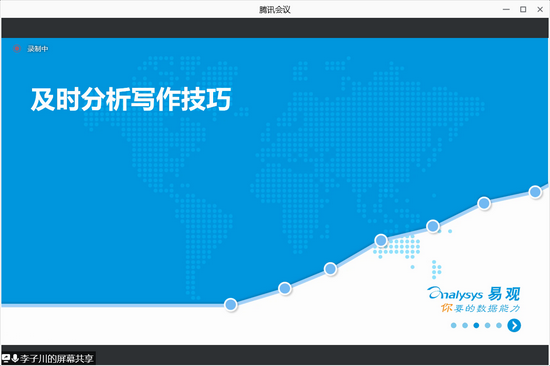Click the 腾讯会议 window title
The width and height of the screenshot is (550, 366).
(275, 9)
